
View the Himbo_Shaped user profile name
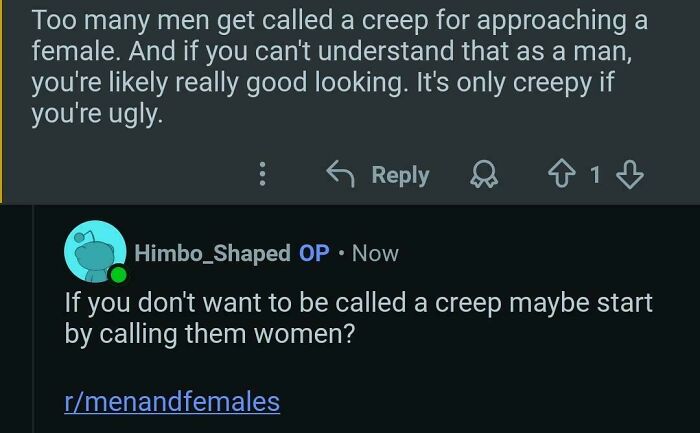tap(211, 253)
